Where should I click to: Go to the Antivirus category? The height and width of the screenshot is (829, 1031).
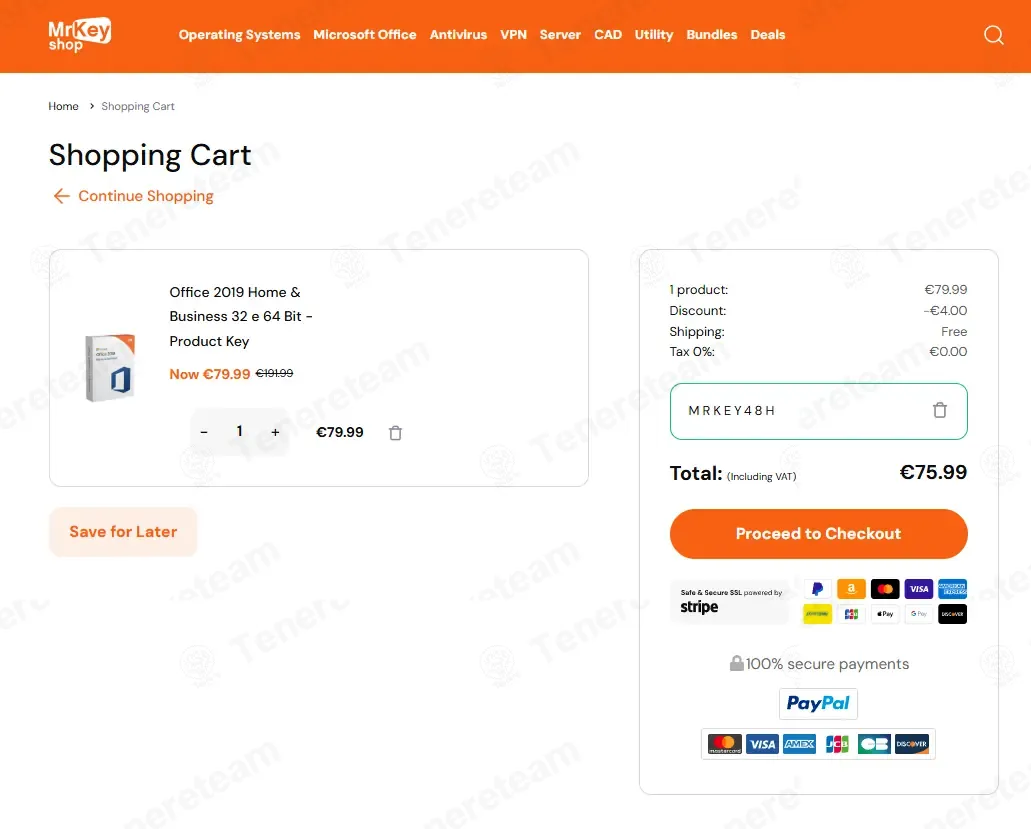point(458,35)
